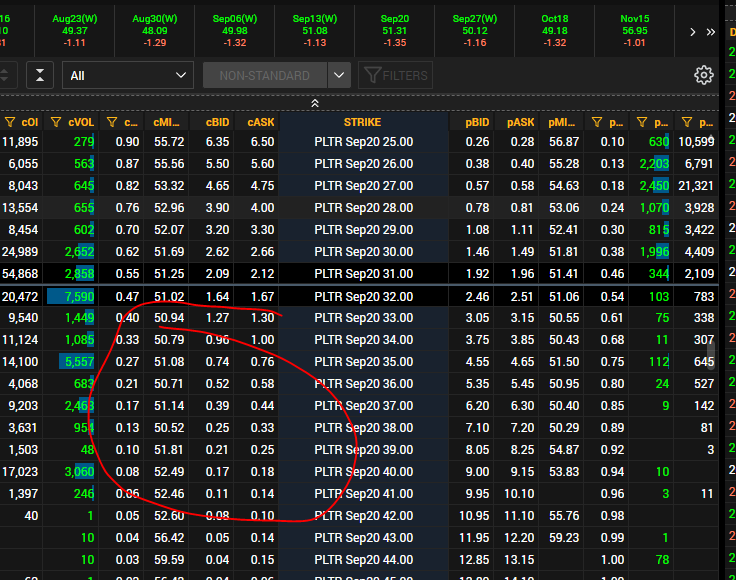The image size is (736, 580).
Task: Click call open interest 54,868 cell
Action: point(20,274)
